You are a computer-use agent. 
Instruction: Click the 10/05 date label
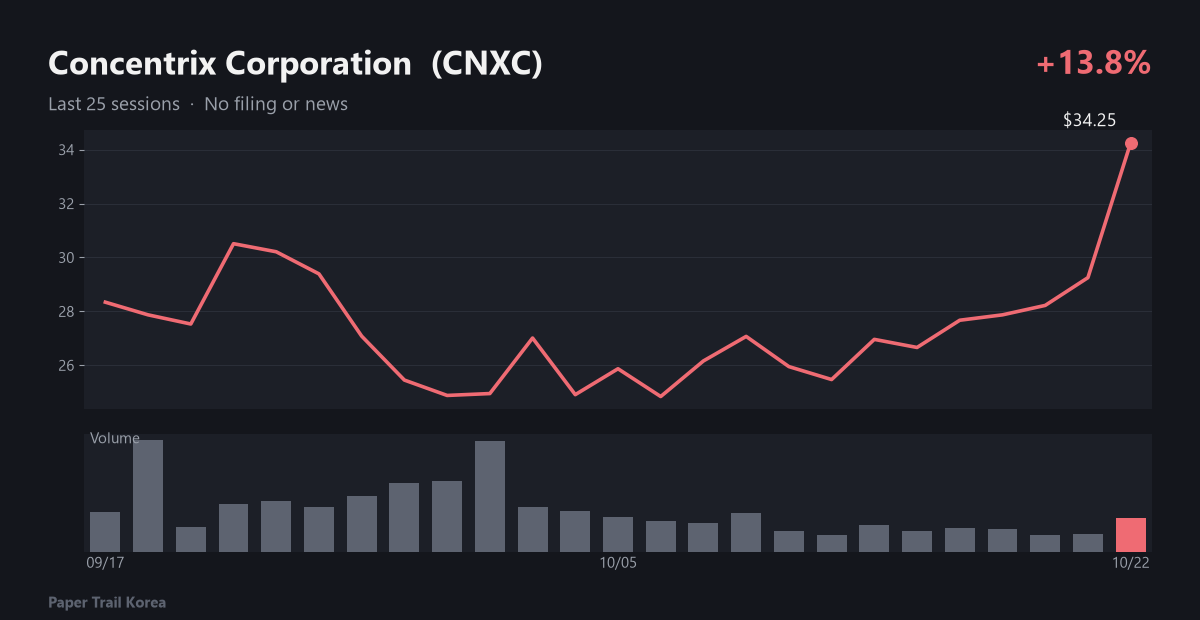tap(618, 563)
